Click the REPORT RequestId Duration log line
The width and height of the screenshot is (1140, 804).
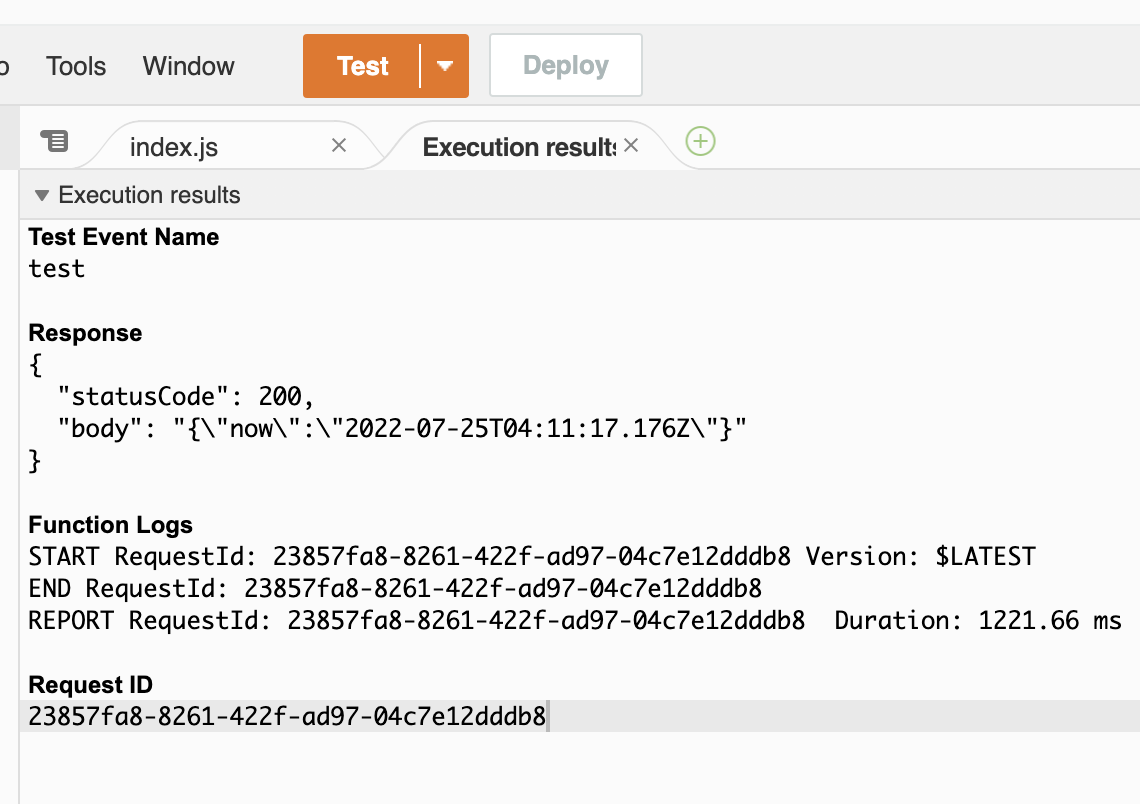click(x=575, y=621)
